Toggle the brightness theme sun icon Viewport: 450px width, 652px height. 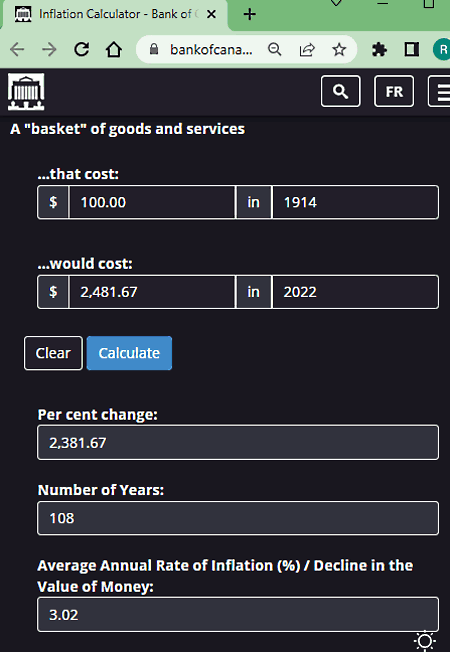(425, 641)
